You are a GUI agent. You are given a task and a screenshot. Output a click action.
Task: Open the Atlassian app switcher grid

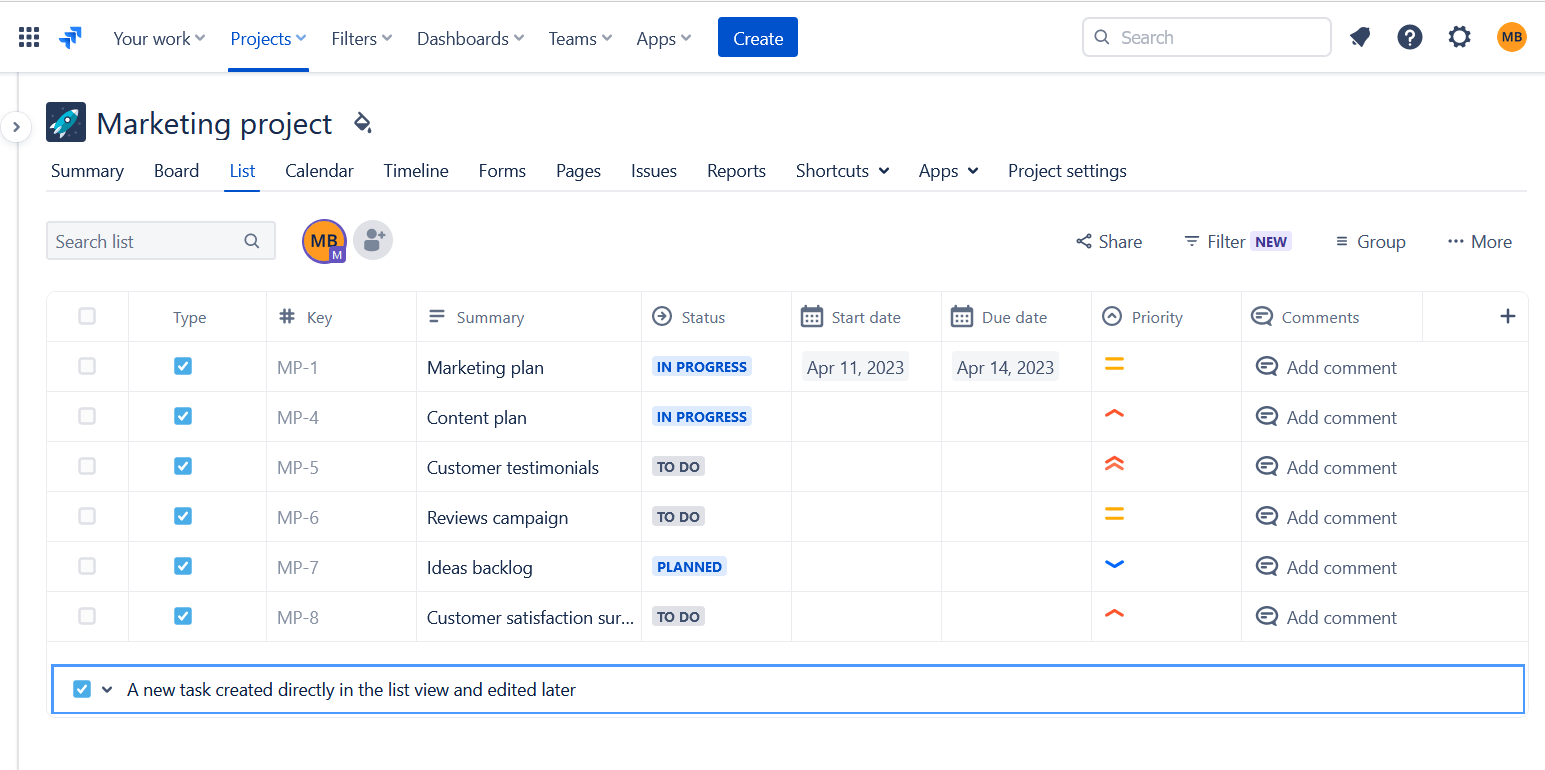28,36
